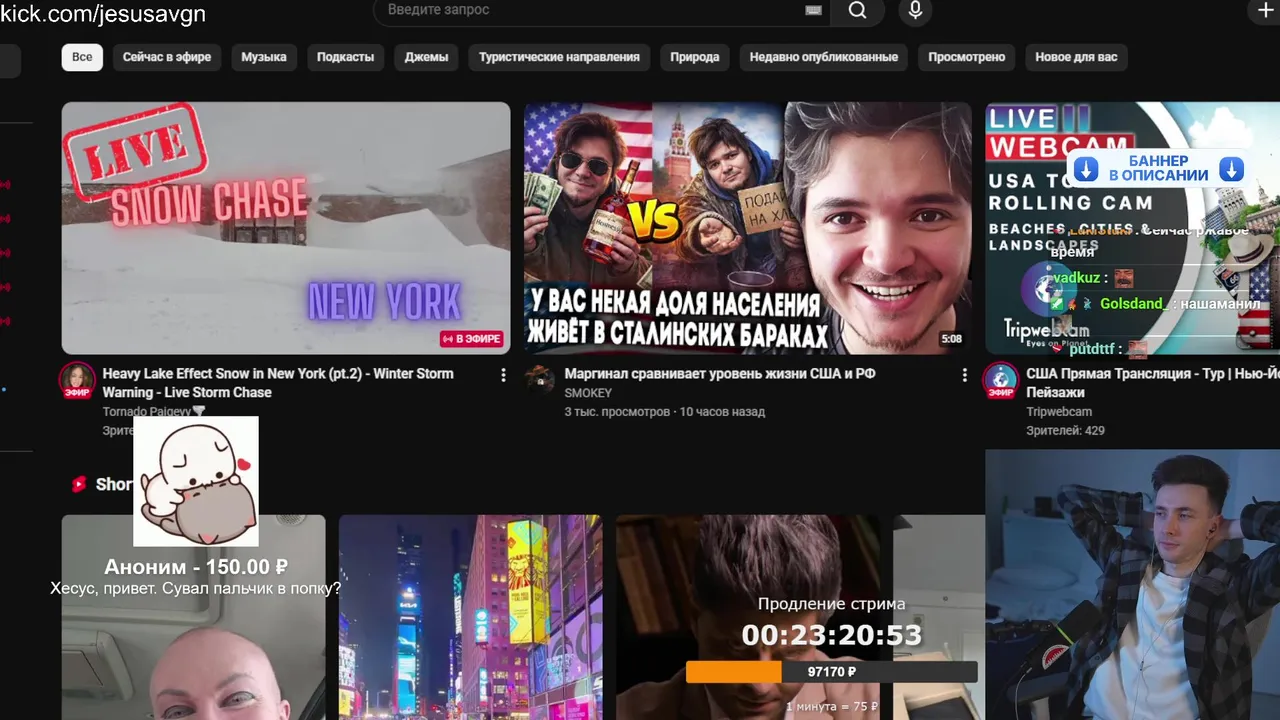Open the США Прямая Трансляция video title

pyautogui.click(x=1153, y=383)
